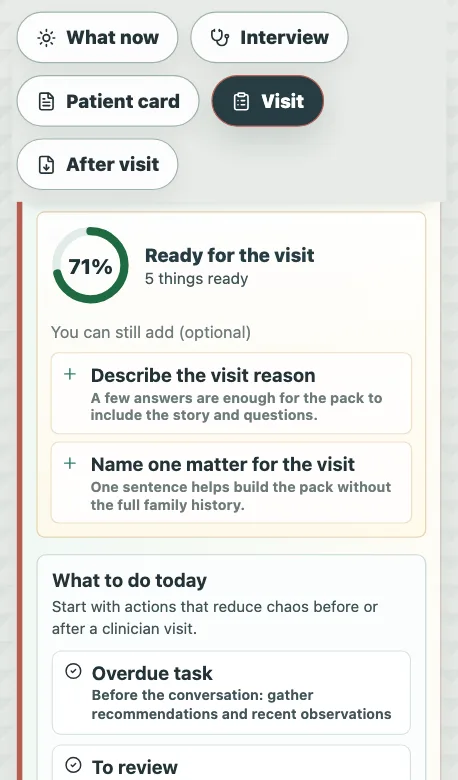Click the plus icon beside Describe the visit reason
The image size is (458, 780).
70,374
